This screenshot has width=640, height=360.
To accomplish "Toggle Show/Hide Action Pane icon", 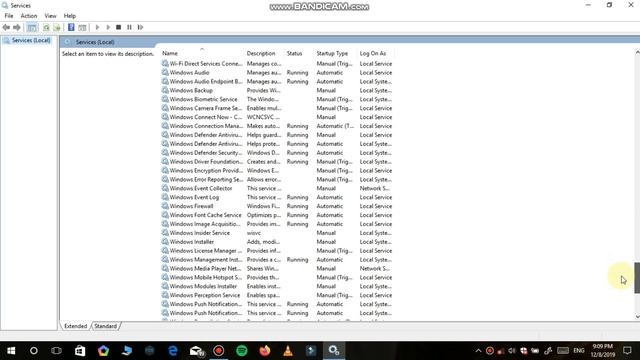I will pyautogui.click(x=82, y=27).
